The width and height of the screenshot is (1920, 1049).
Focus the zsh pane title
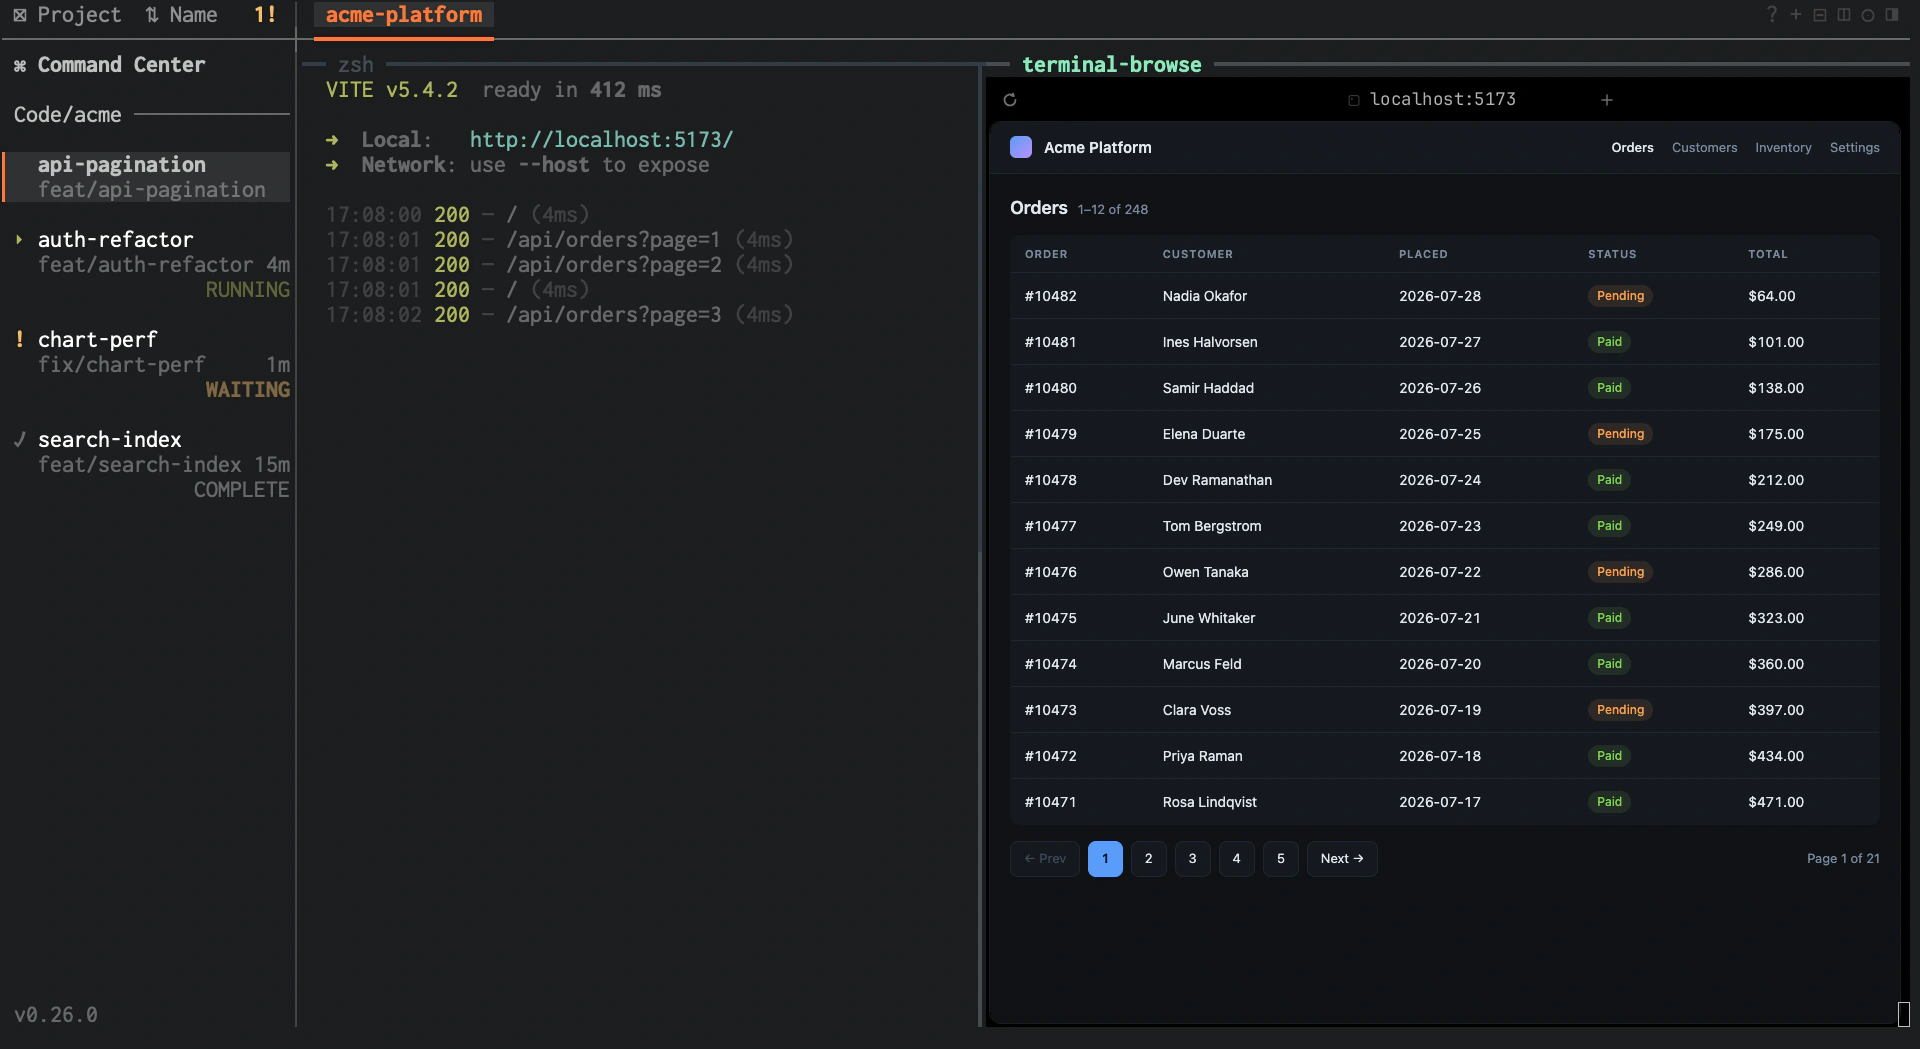point(356,65)
